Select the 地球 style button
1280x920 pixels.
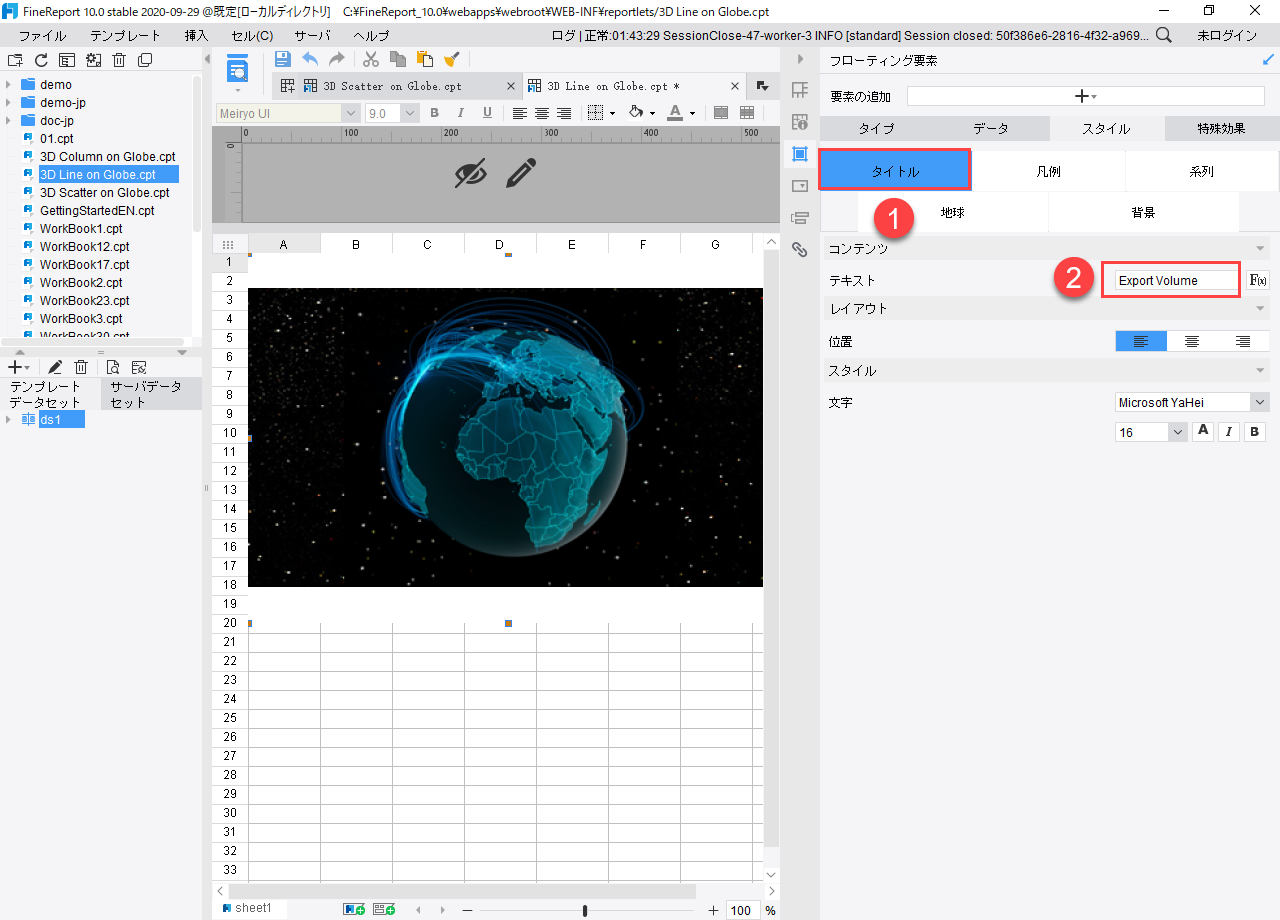(953, 212)
